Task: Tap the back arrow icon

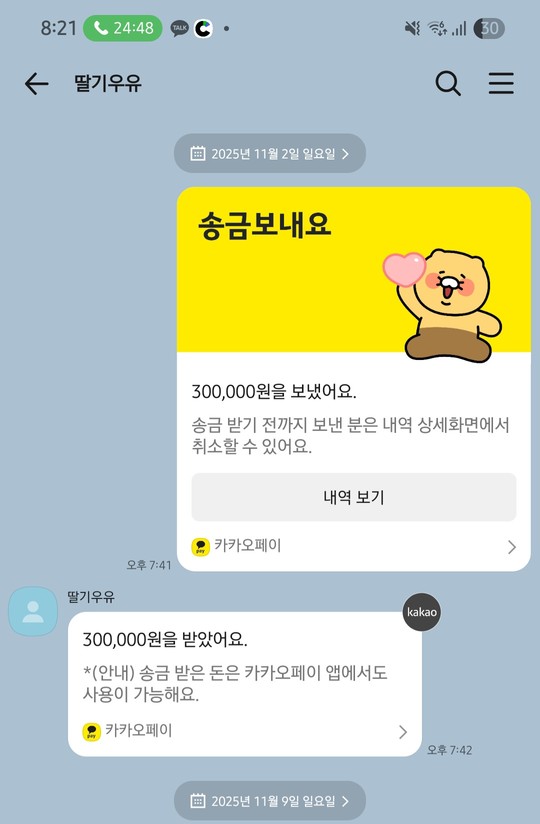Action: click(36, 84)
